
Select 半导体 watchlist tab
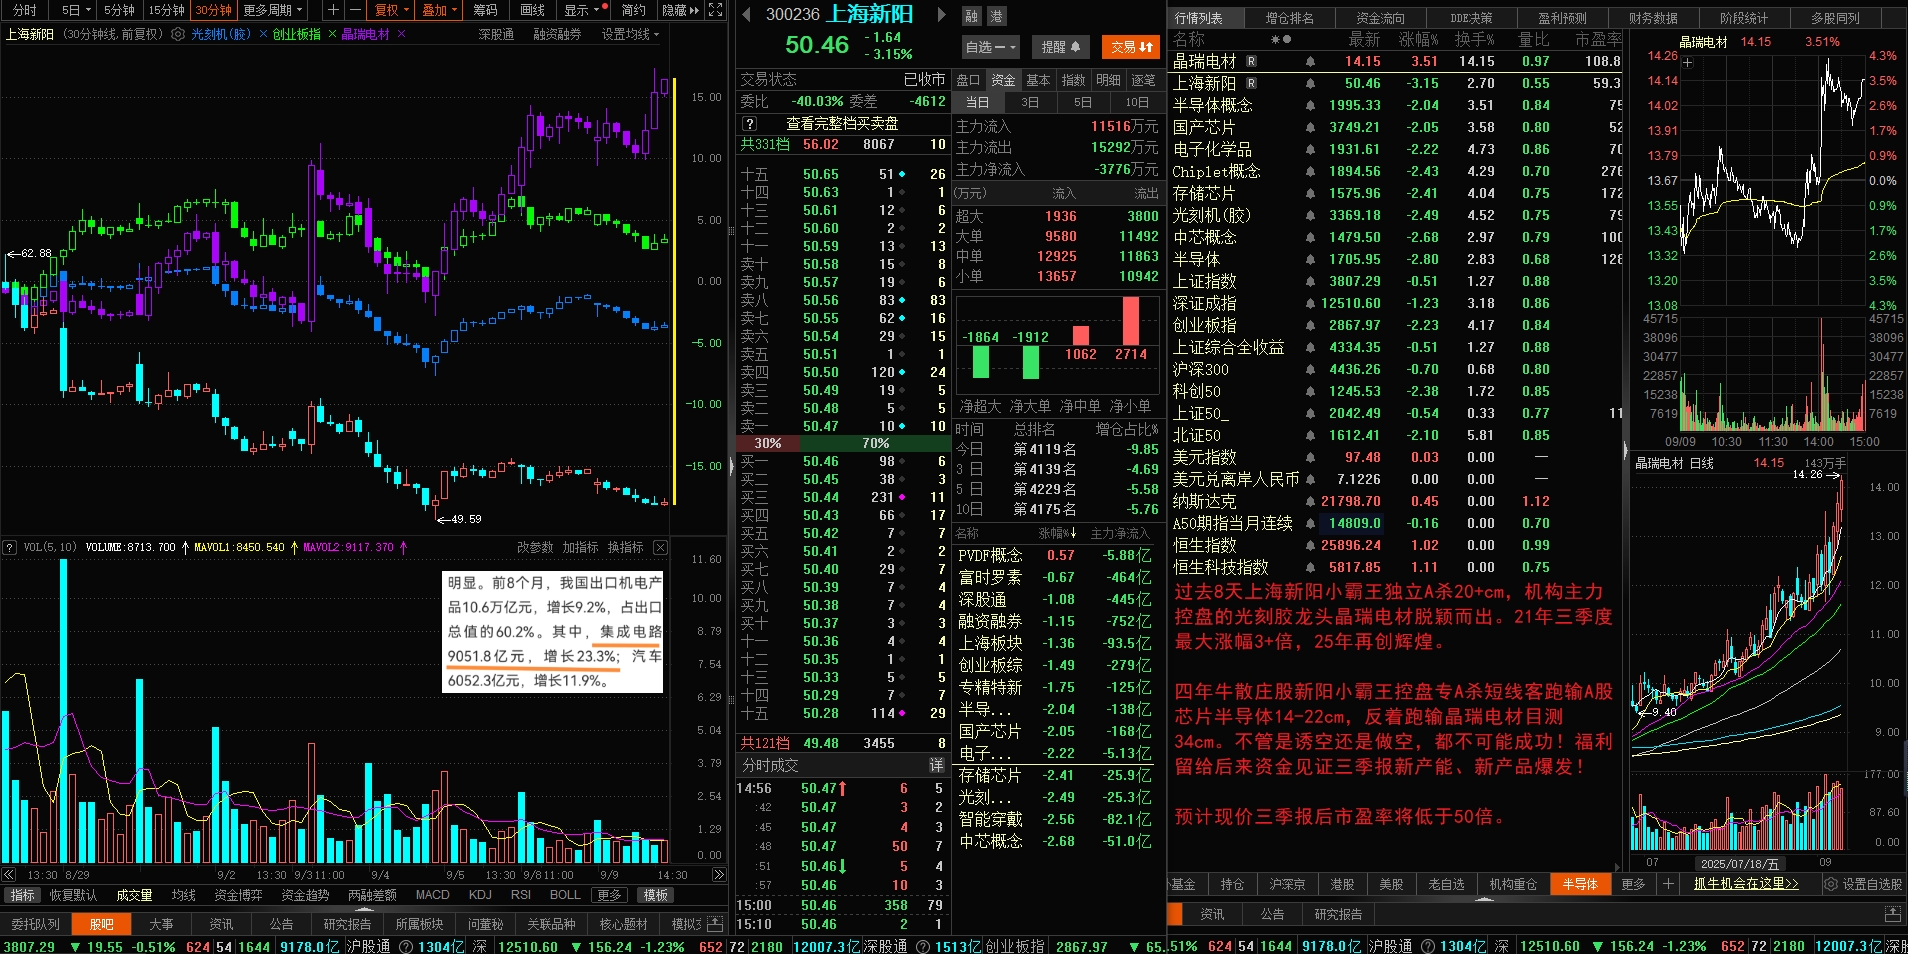click(1580, 884)
